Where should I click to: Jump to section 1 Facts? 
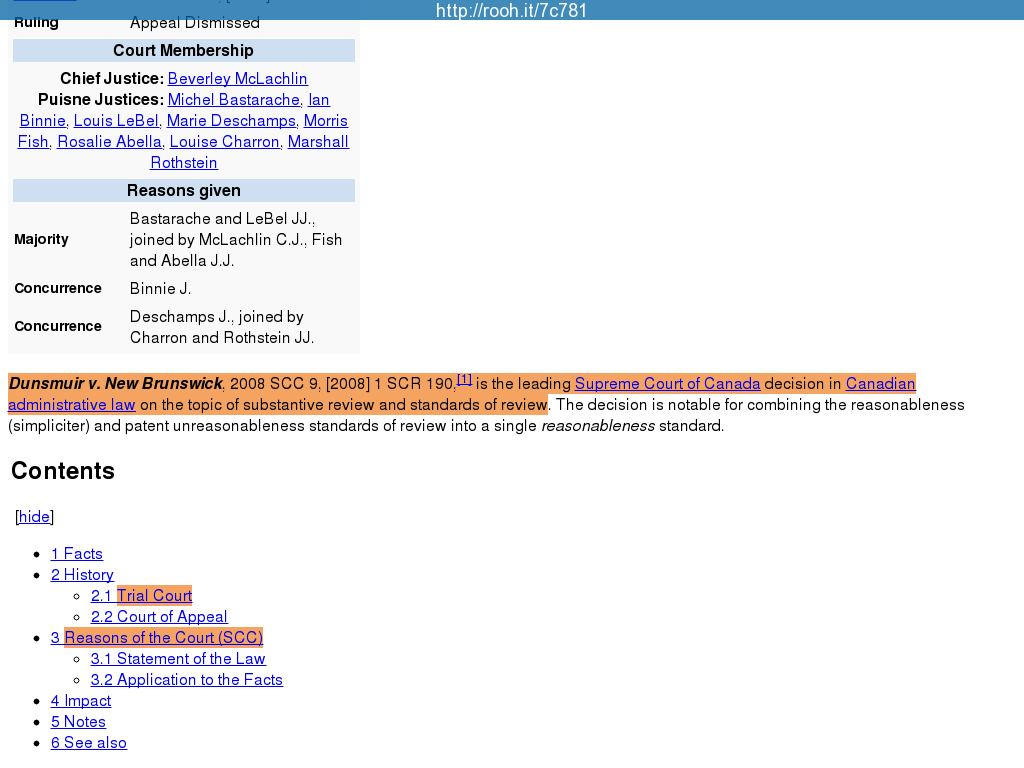click(x=77, y=554)
